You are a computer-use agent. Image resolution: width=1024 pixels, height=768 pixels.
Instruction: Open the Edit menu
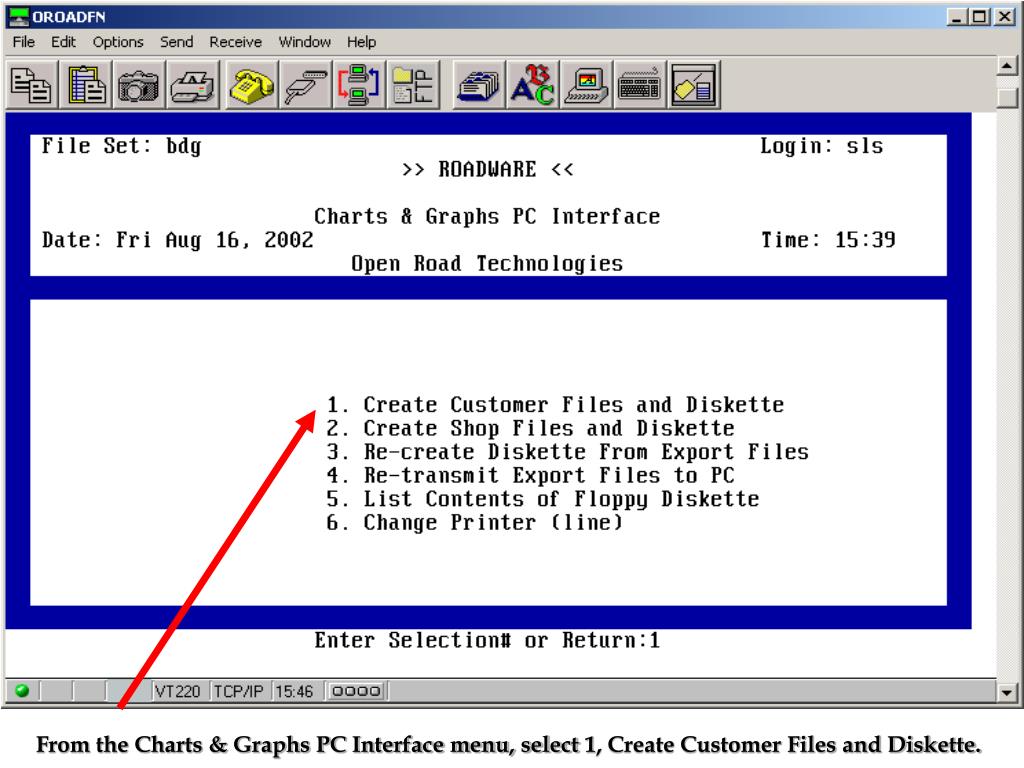pyautogui.click(x=63, y=42)
